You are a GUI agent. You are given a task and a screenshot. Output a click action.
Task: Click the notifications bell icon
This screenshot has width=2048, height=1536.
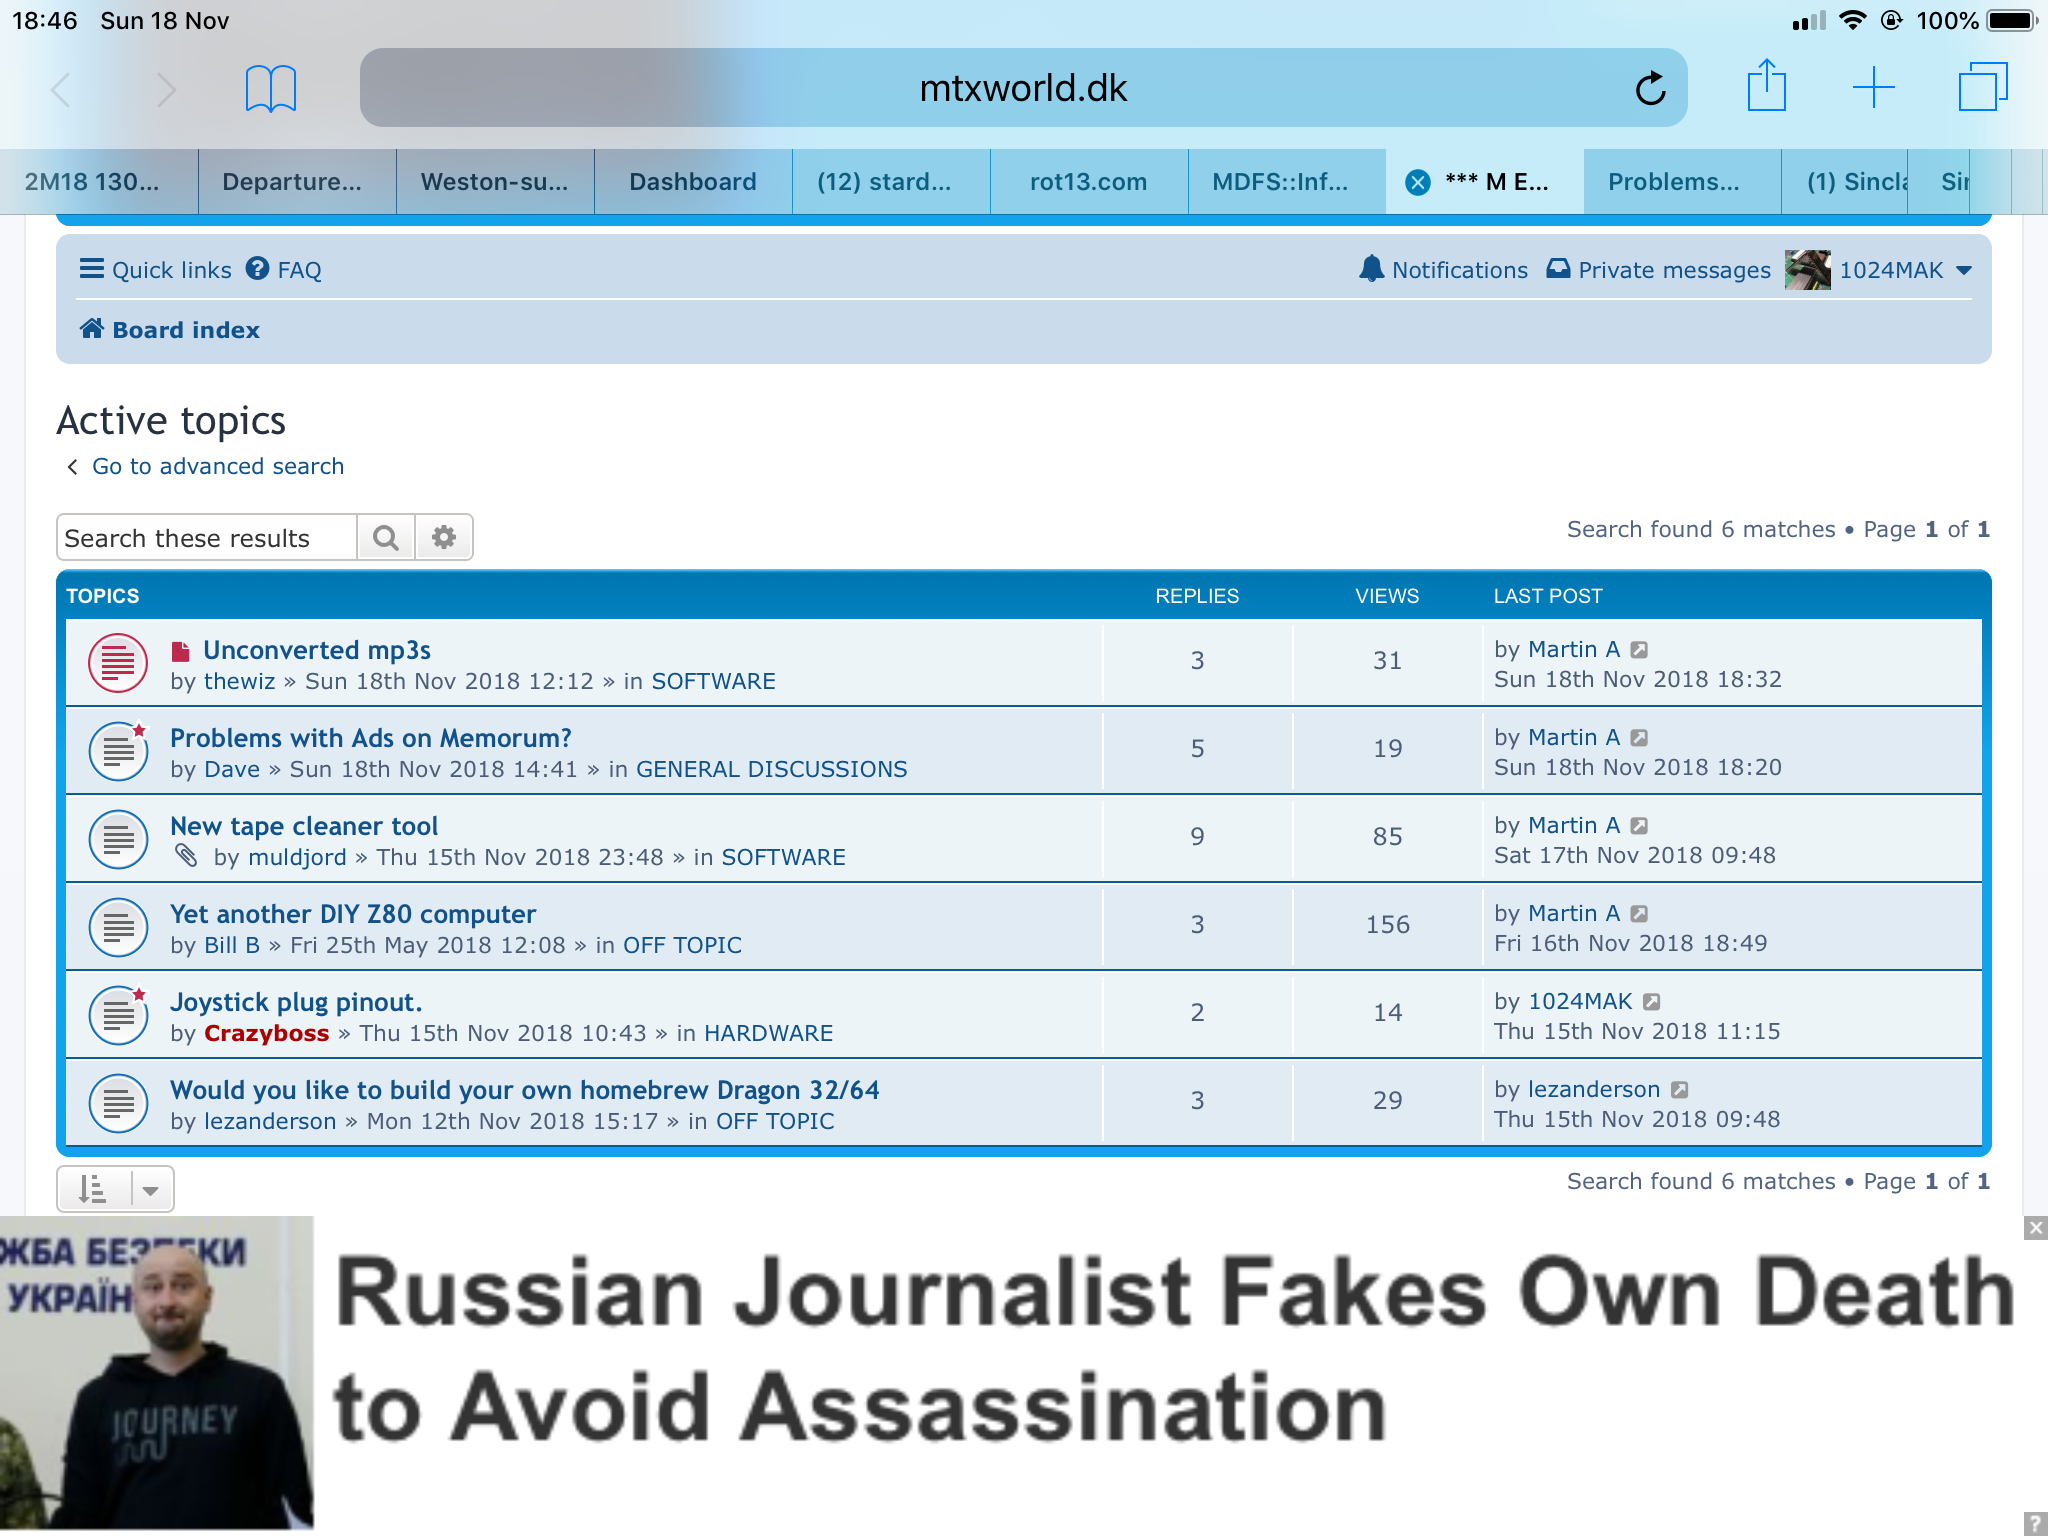(x=1371, y=269)
